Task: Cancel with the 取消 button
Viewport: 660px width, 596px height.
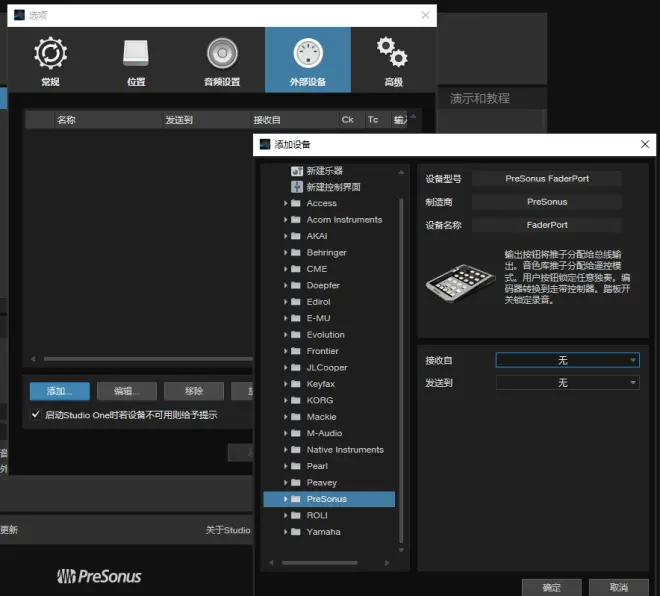Action: coord(619,587)
